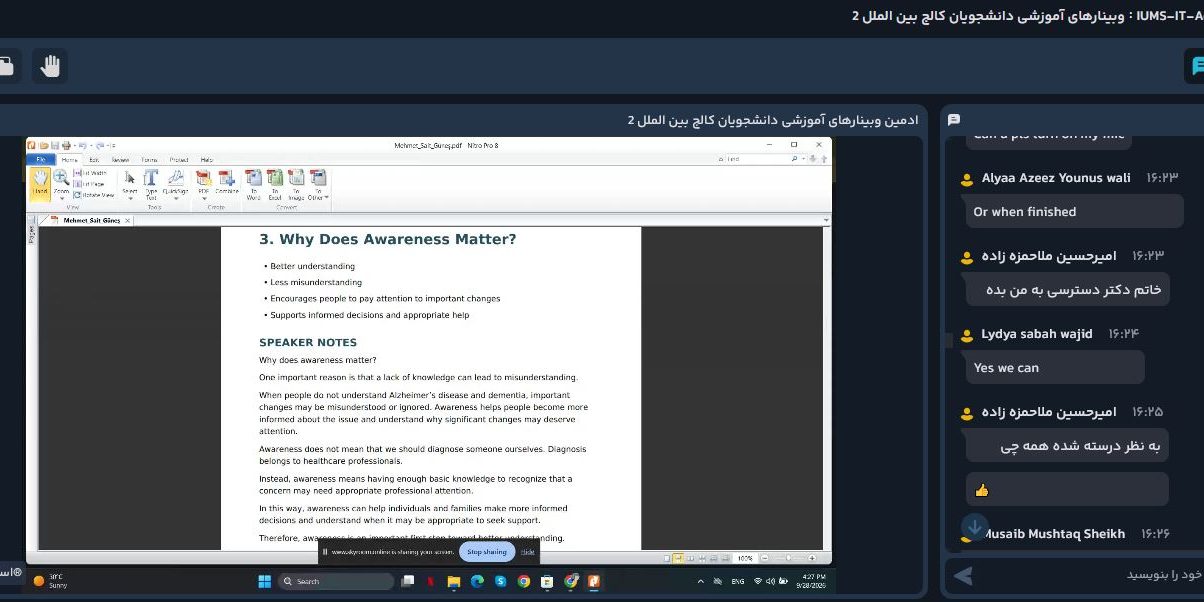This screenshot has height=602, width=1204.
Task: Close the Mehmet Sait Güneş document tab
Action: coord(128,220)
